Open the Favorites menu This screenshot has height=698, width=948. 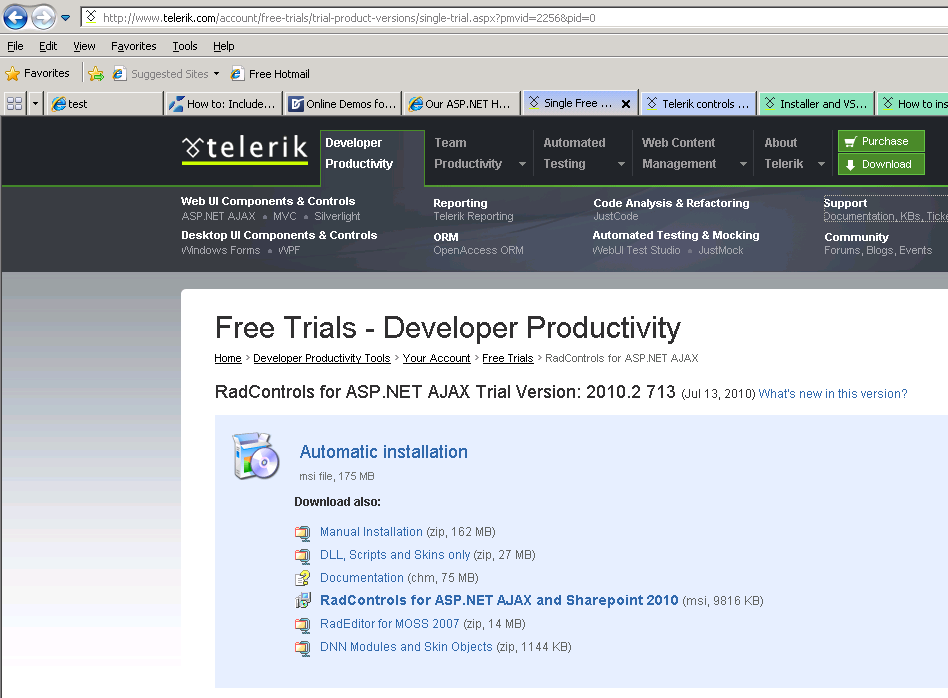click(134, 46)
